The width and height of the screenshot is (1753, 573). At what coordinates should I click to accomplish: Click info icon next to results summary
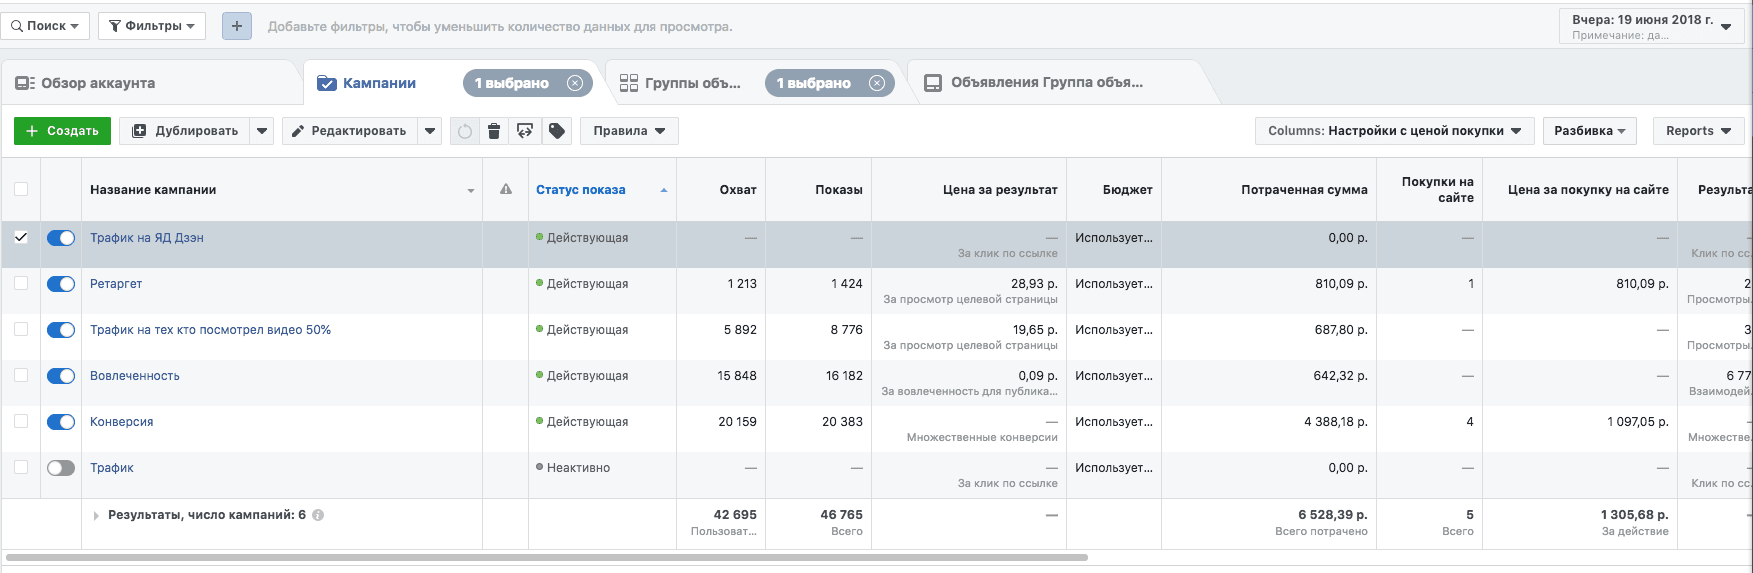click(318, 515)
